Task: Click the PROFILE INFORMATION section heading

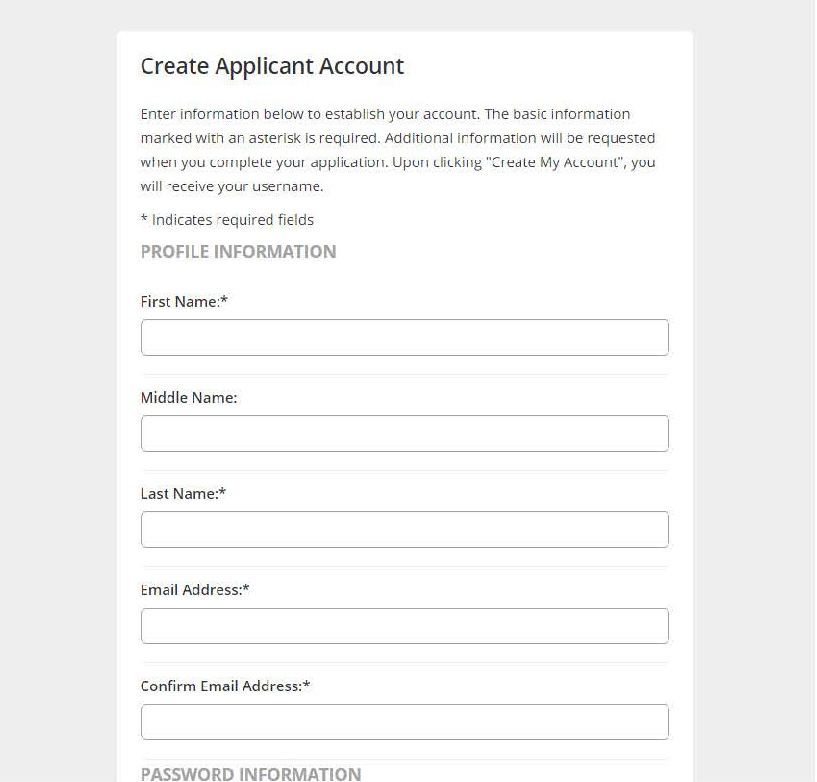Action: (x=239, y=252)
